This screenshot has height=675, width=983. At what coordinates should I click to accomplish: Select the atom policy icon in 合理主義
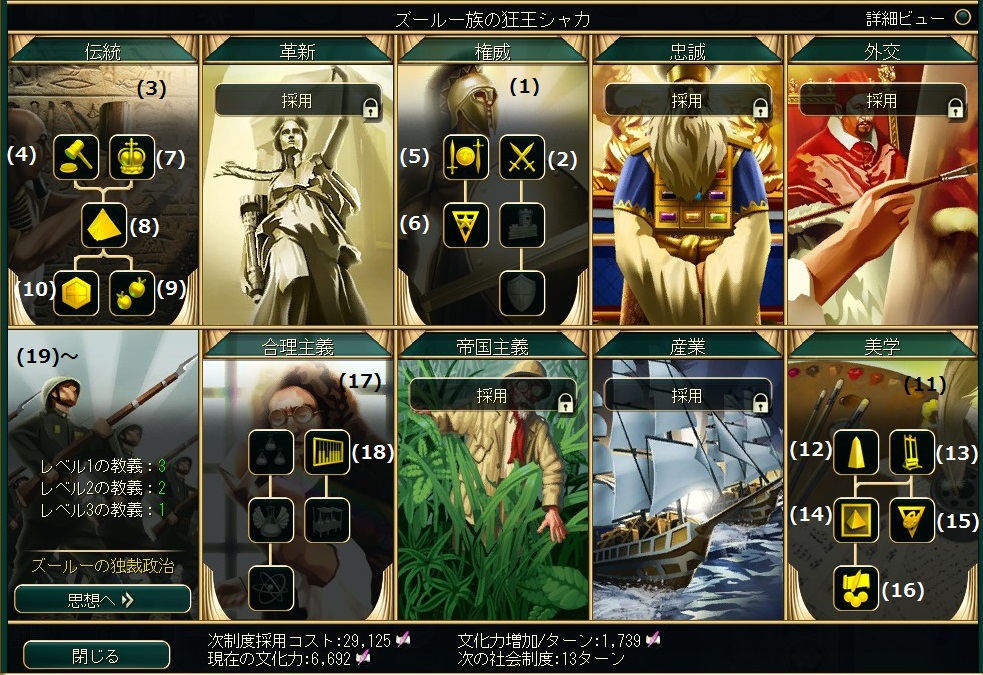click(x=271, y=588)
